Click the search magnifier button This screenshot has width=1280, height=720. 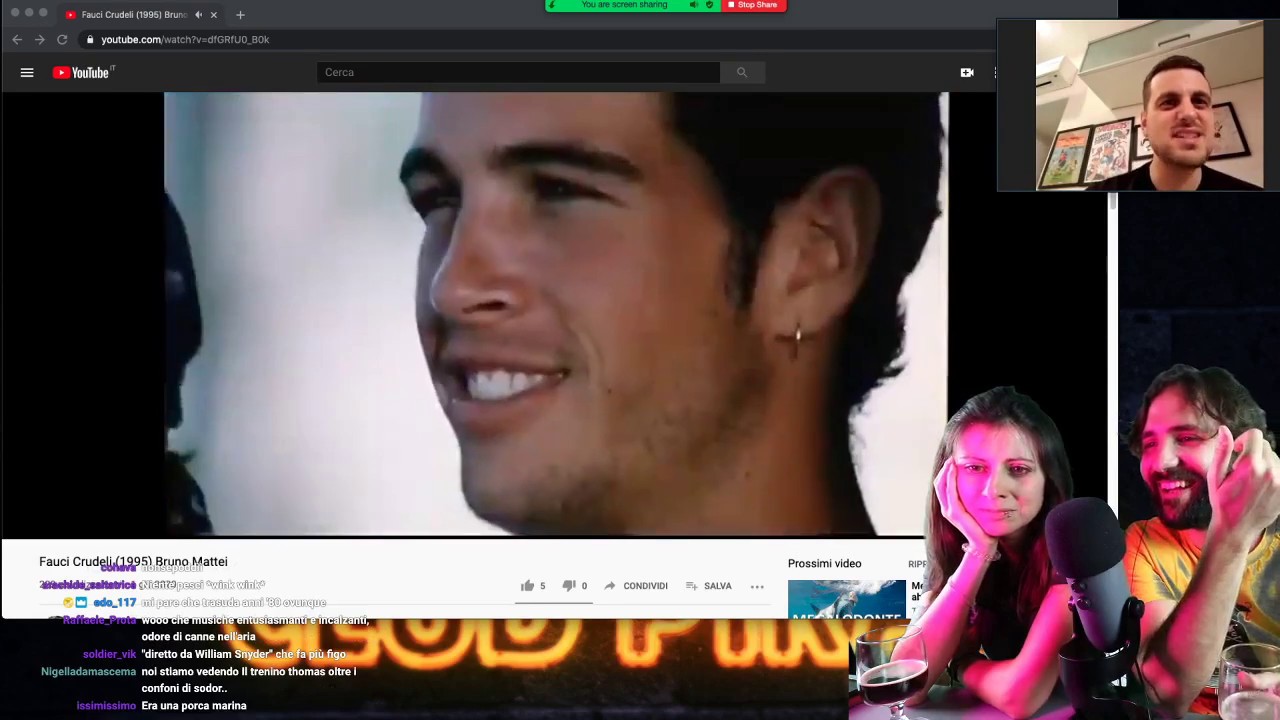click(742, 72)
